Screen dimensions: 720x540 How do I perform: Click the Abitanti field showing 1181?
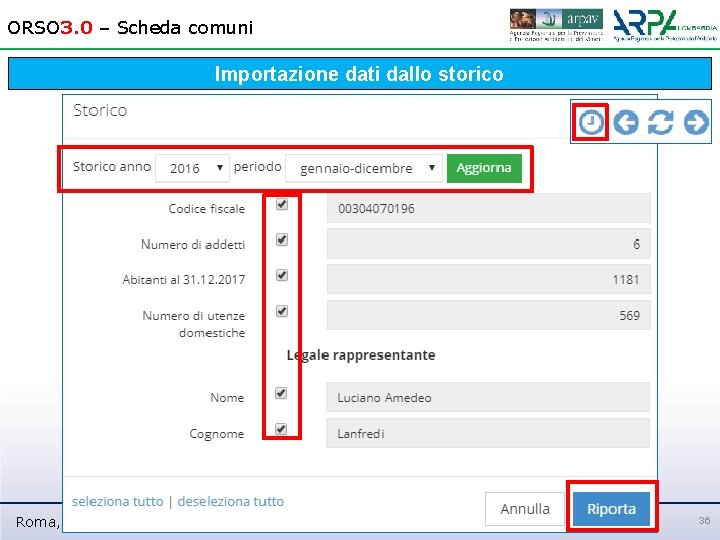point(489,279)
